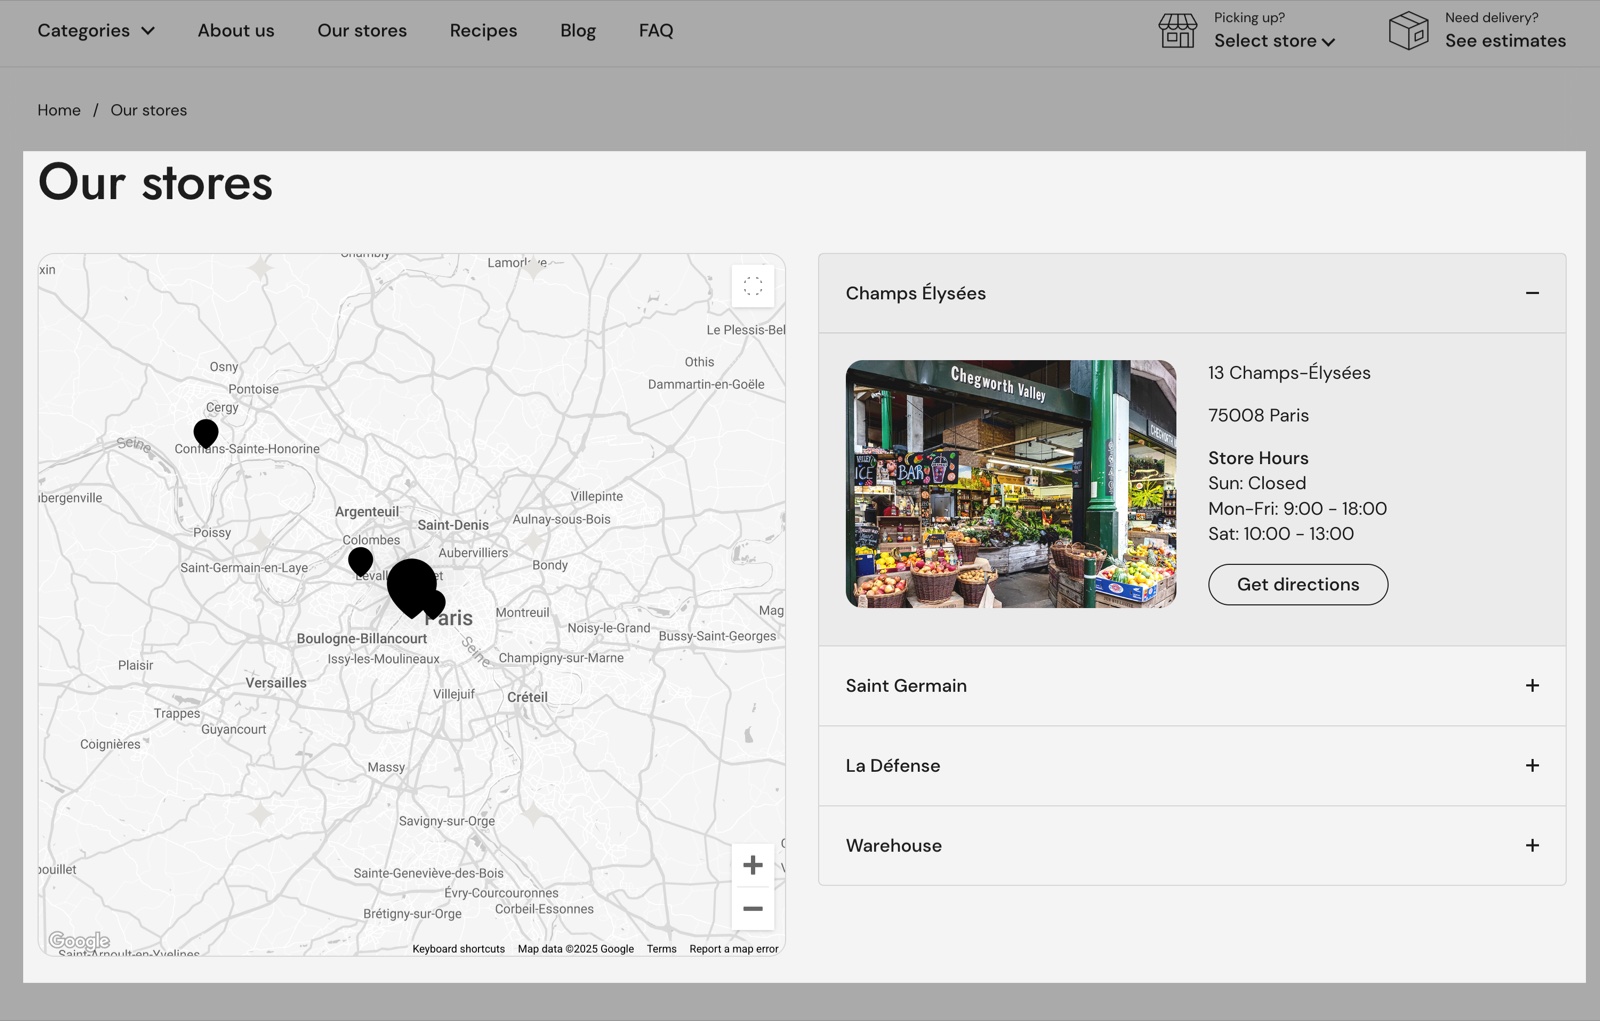Click the large map pin over Paris

[x=412, y=587]
